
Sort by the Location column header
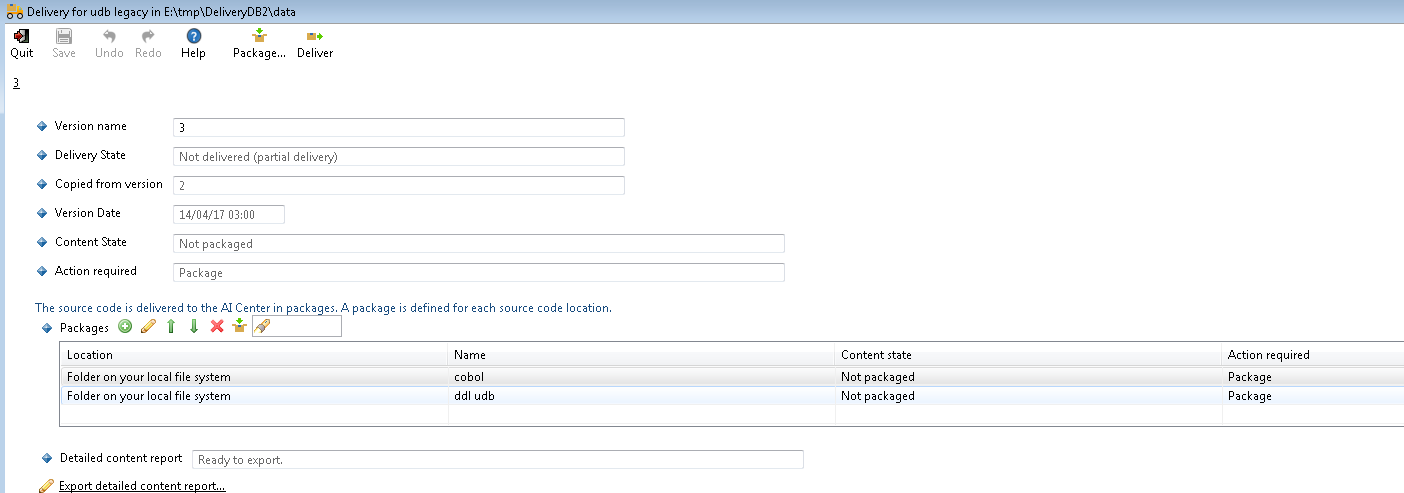coord(254,355)
